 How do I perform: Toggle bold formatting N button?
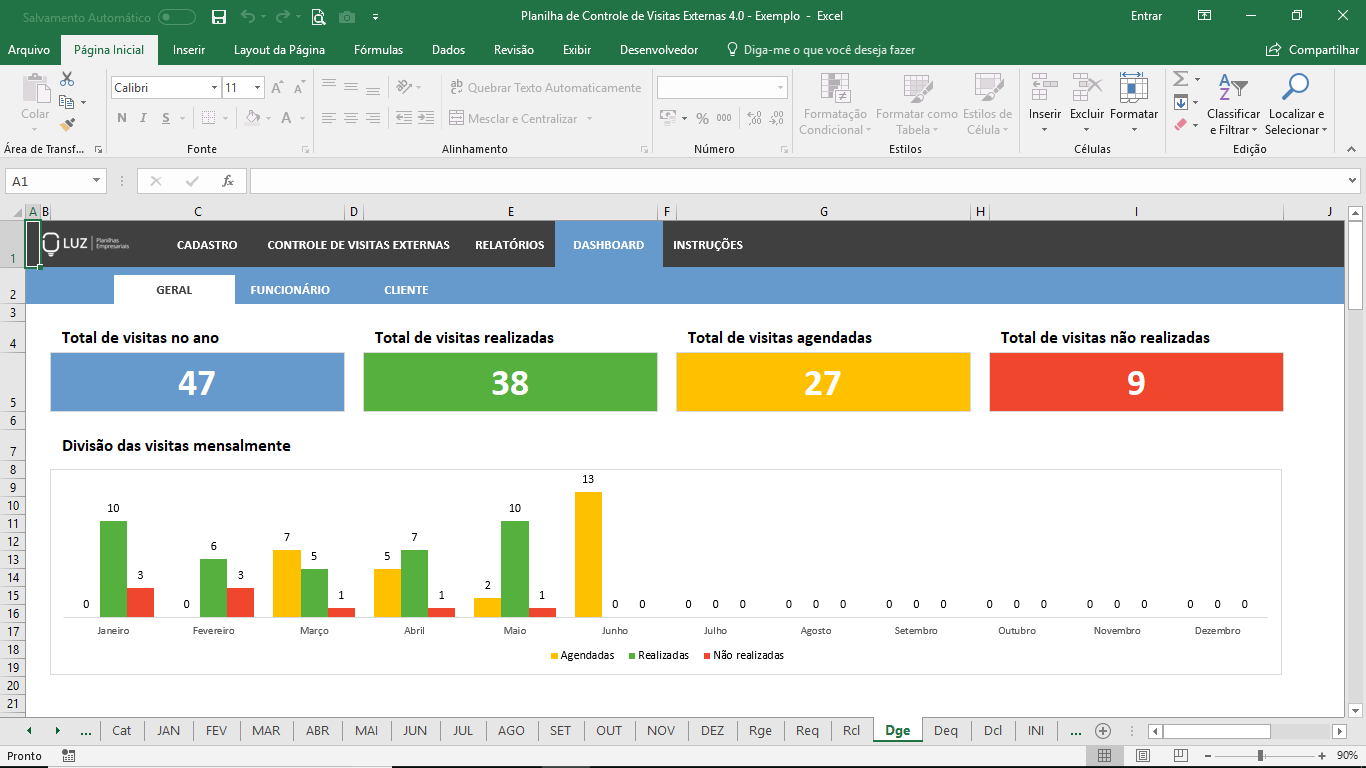pyautogui.click(x=122, y=118)
